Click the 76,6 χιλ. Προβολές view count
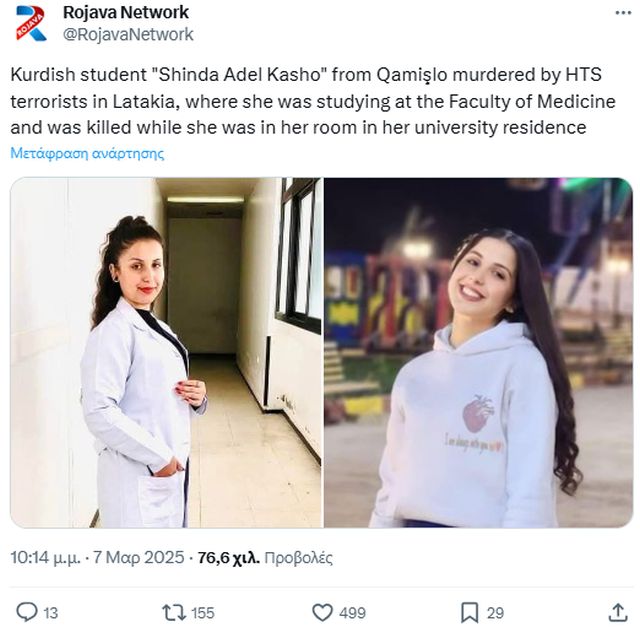 pos(265,557)
